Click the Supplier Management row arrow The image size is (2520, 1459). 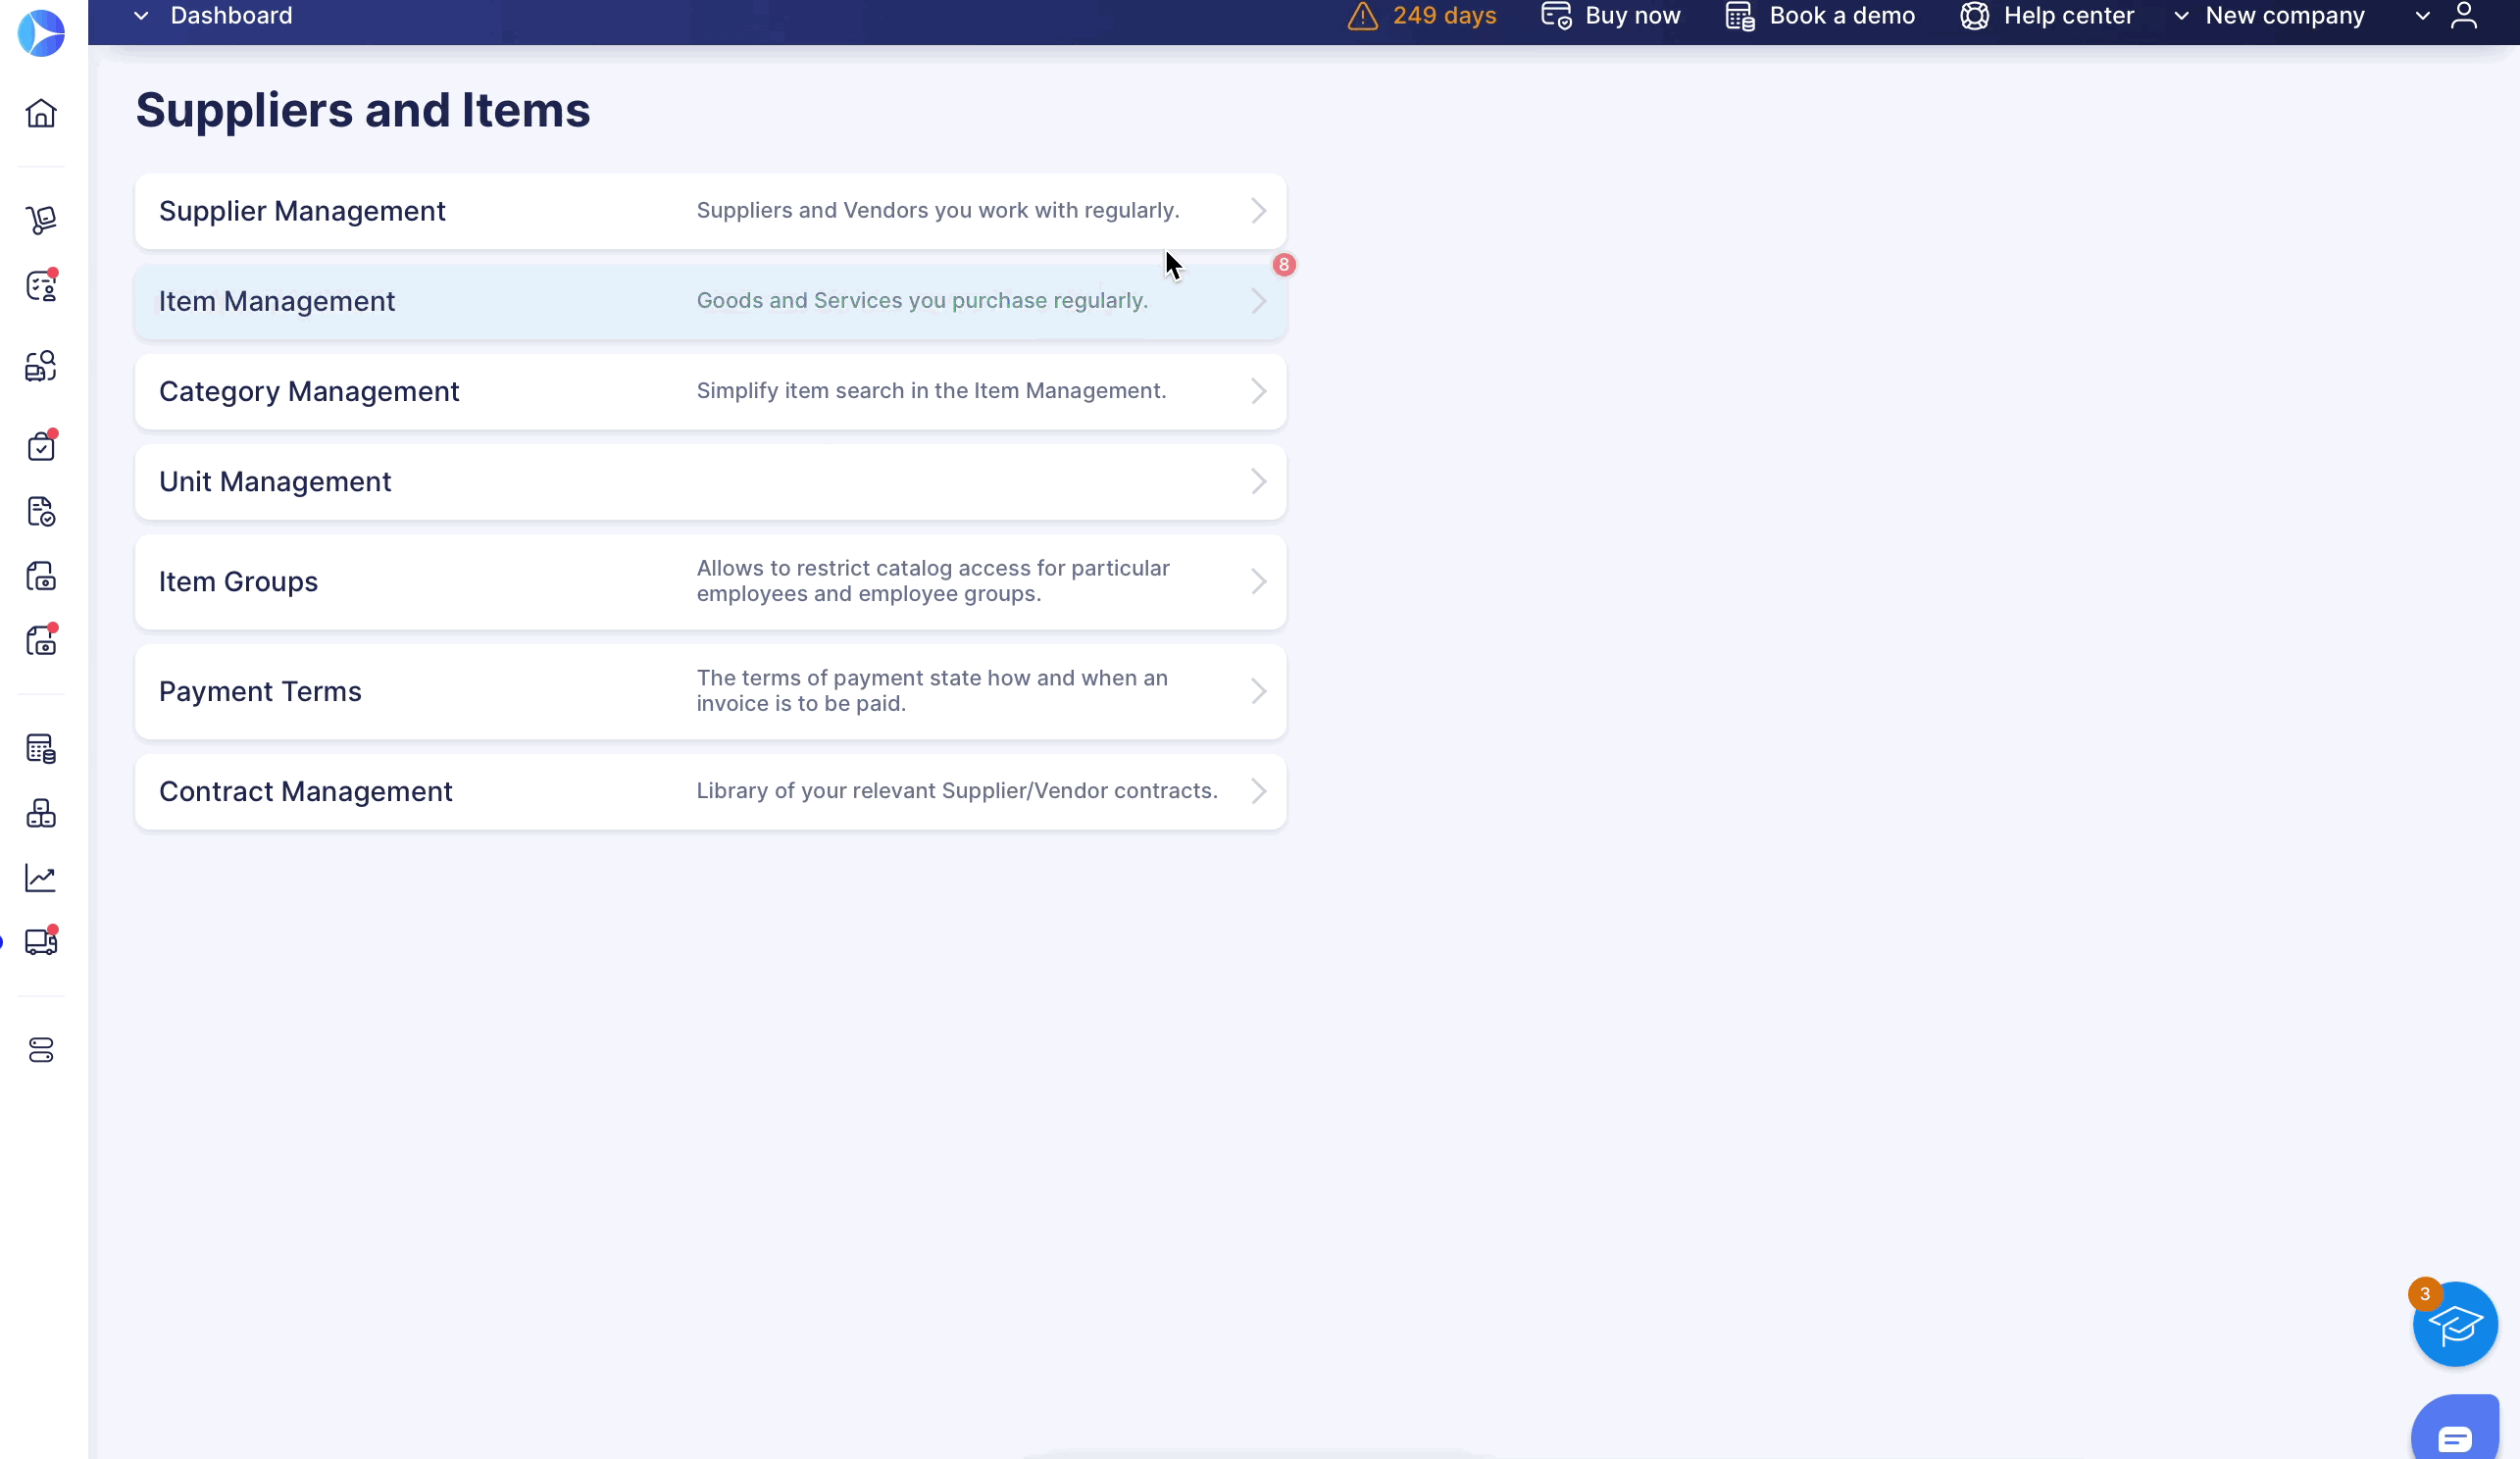pyautogui.click(x=1259, y=211)
